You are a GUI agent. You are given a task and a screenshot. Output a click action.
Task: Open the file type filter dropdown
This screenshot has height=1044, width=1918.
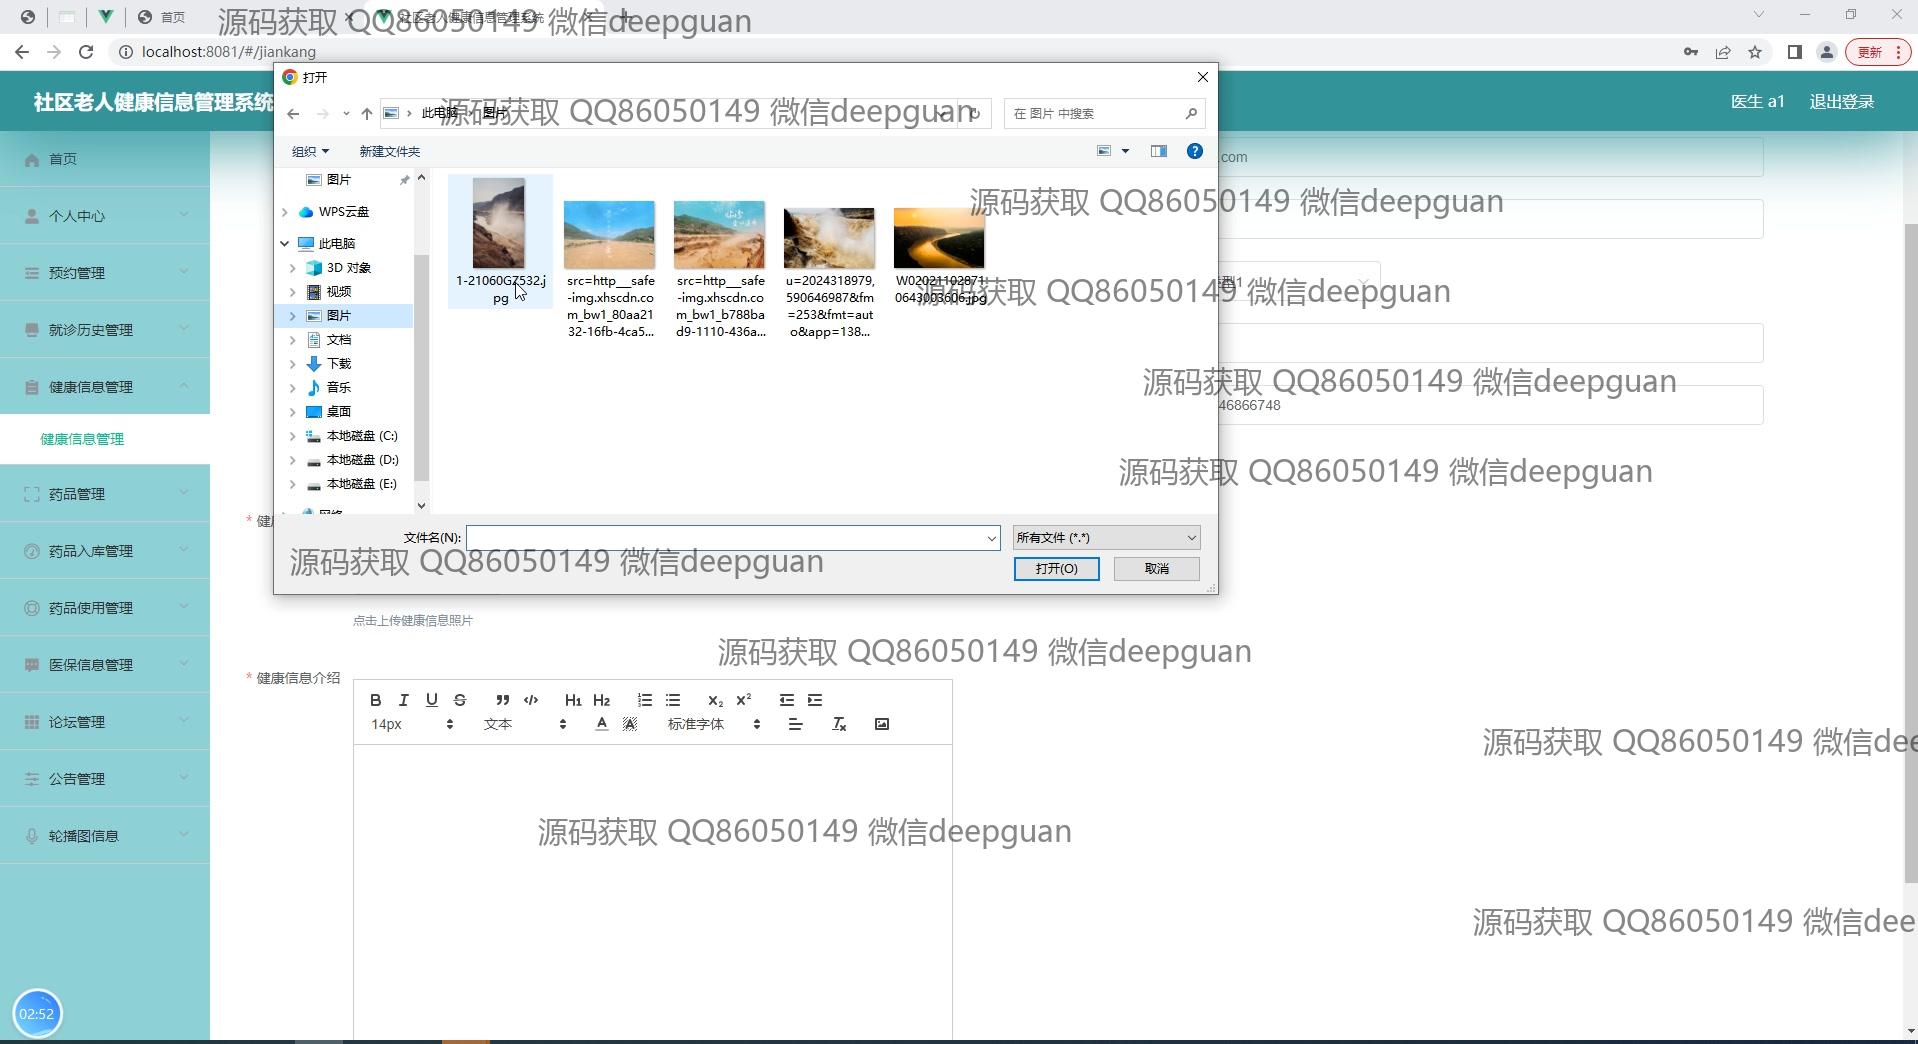coord(1106,538)
